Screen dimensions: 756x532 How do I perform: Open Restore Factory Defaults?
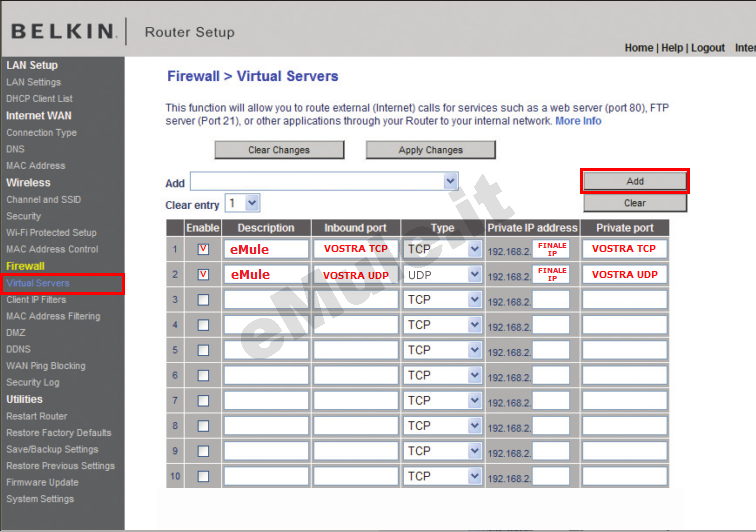59,433
